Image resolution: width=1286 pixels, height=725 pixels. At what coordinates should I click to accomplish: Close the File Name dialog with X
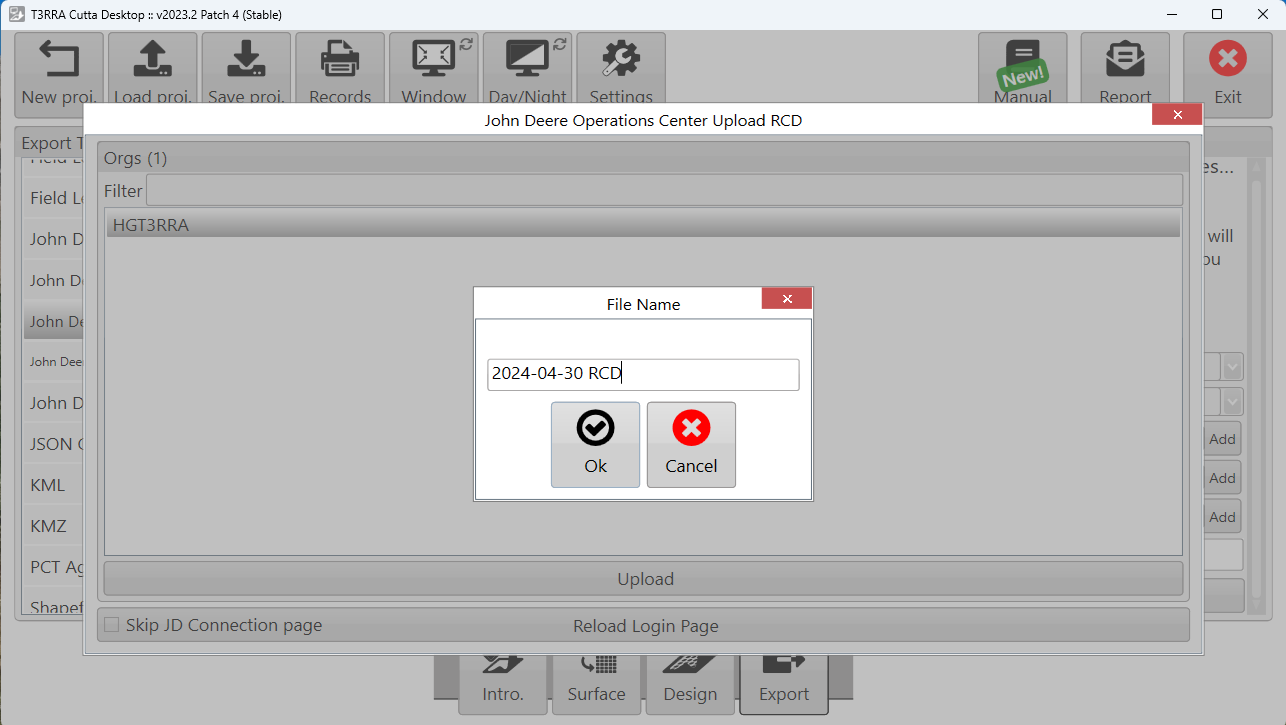(787, 299)
